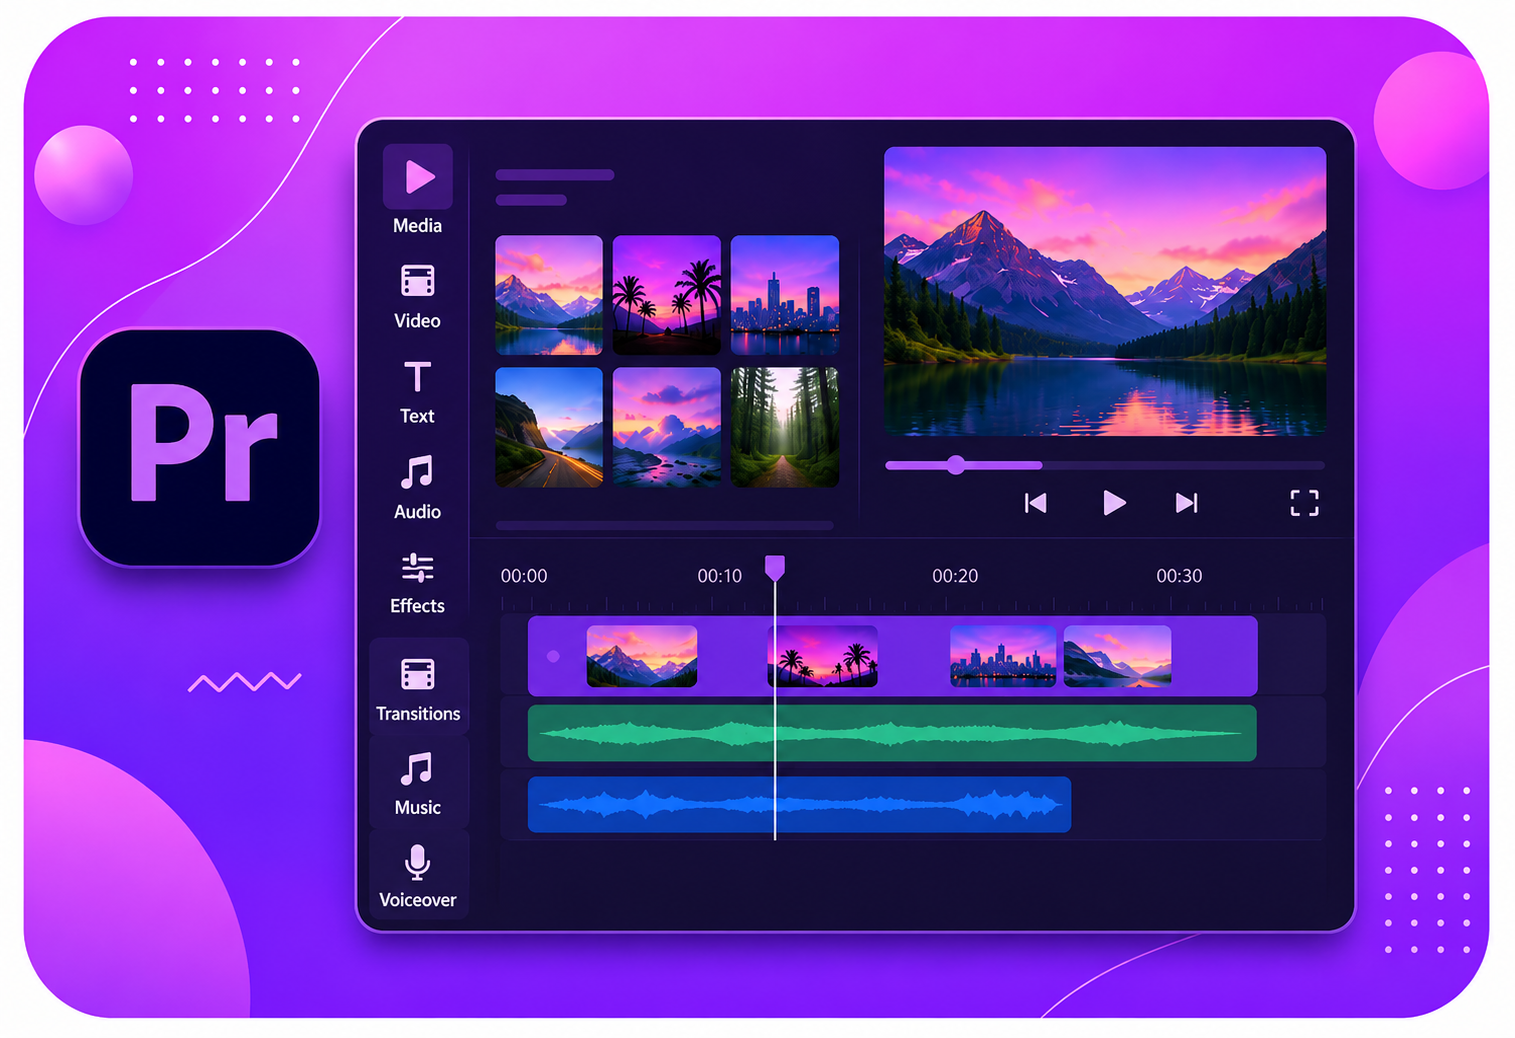Select the Transitions filmstrip icon
This screenshot has width=1515, height=1038.
418,674
